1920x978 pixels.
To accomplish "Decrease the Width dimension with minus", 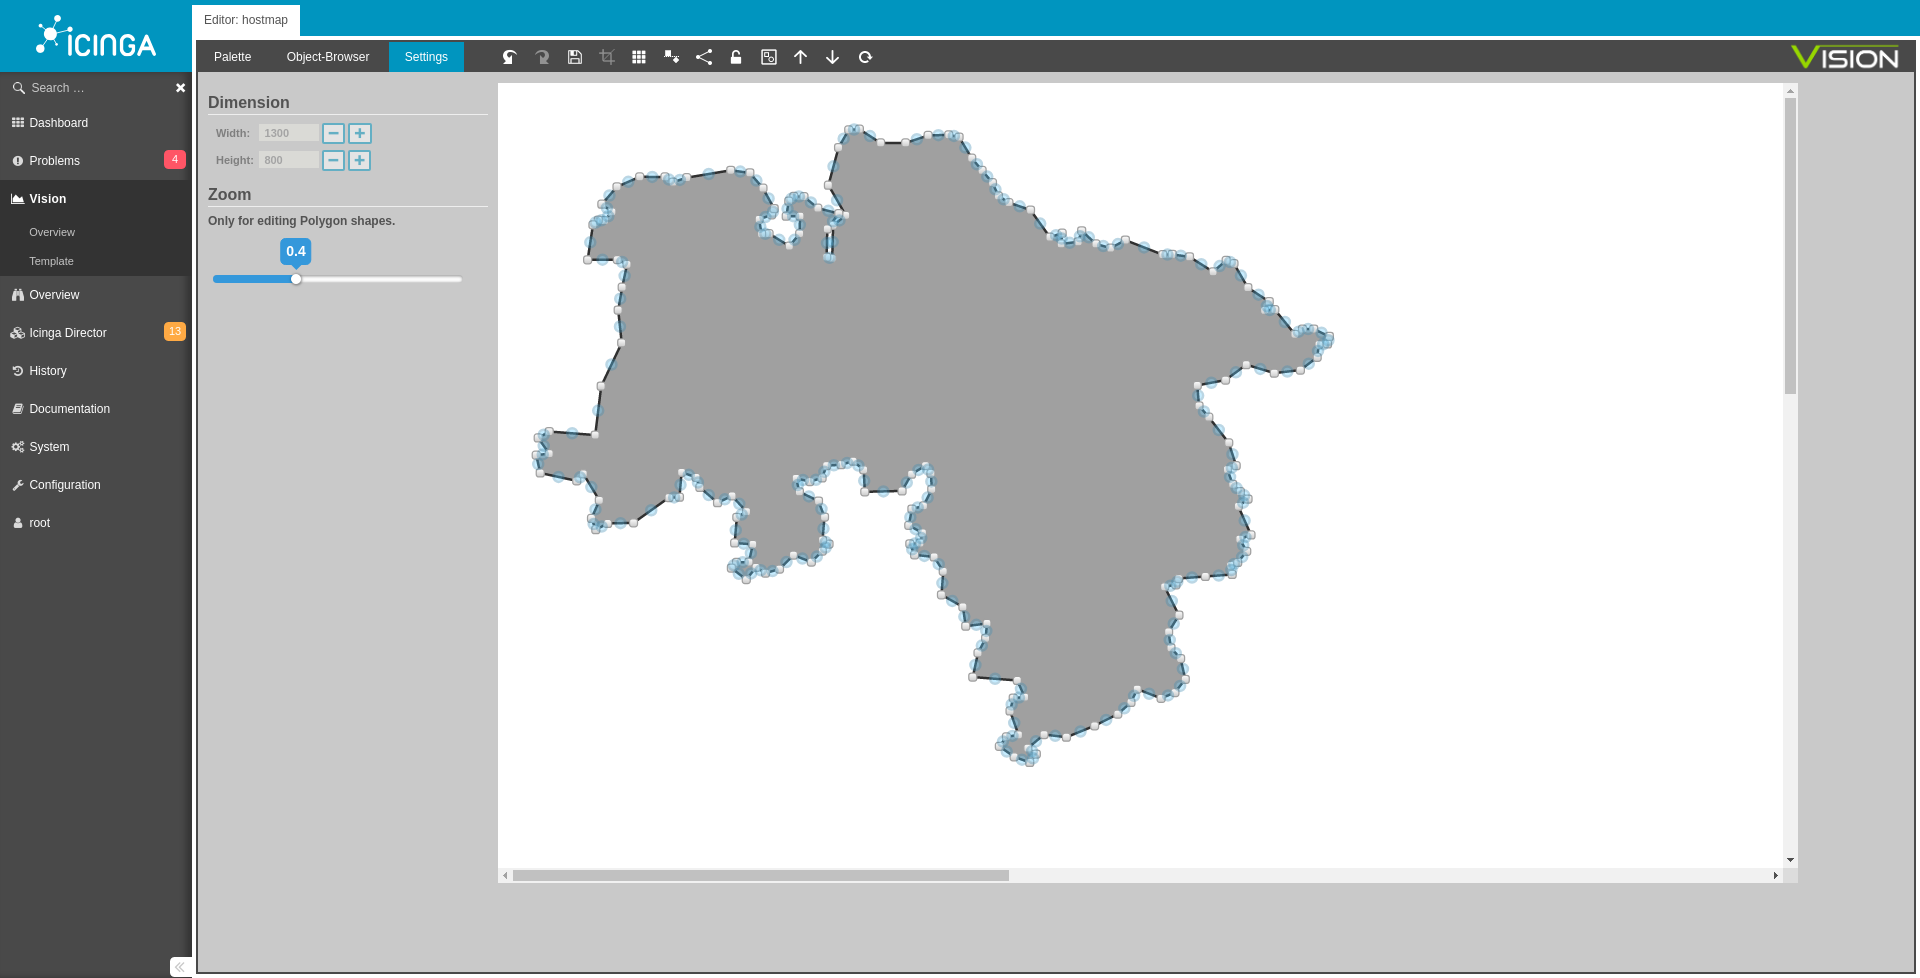I will [333, 133].
